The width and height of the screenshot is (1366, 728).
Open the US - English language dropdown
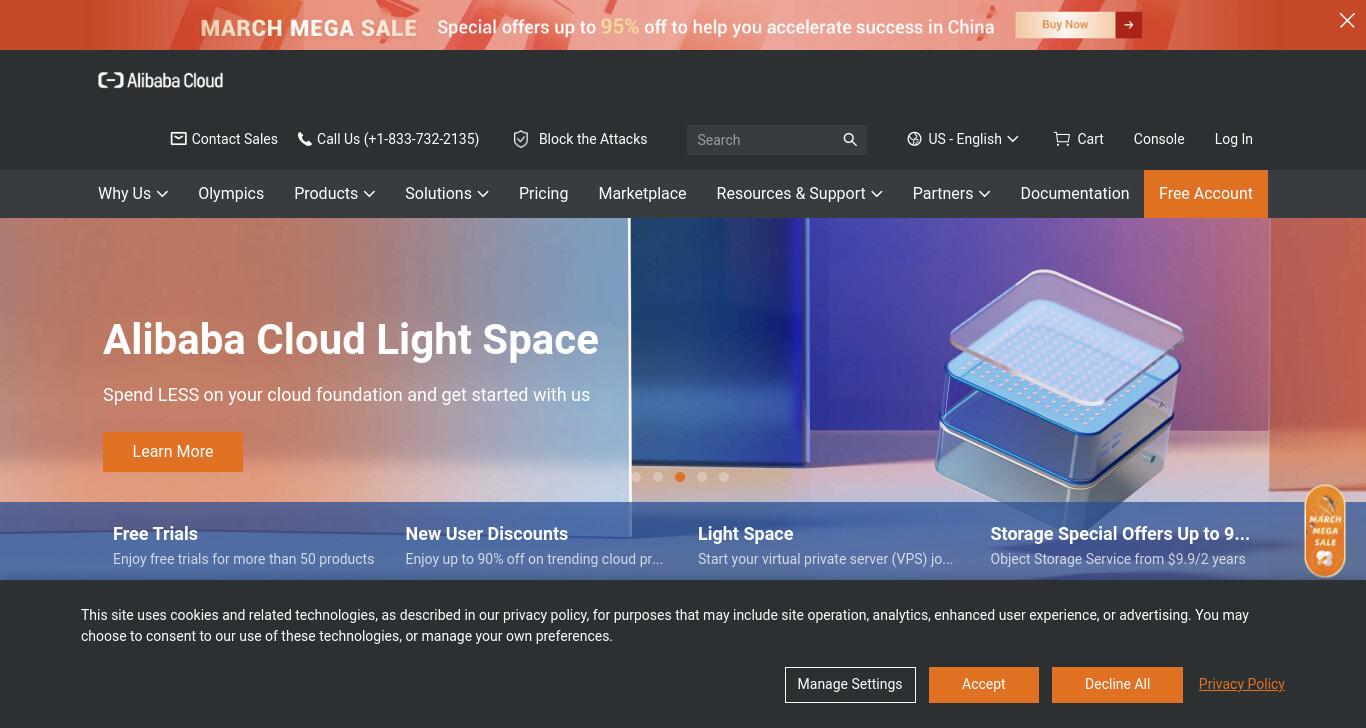963,139
